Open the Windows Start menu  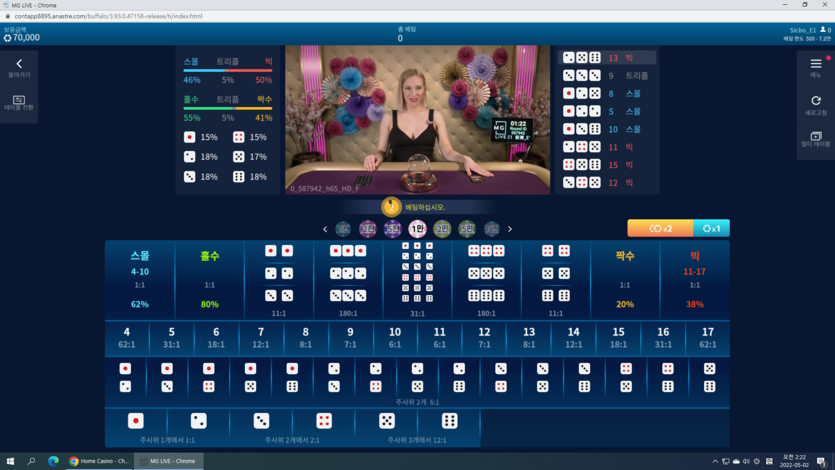[10, 461]
